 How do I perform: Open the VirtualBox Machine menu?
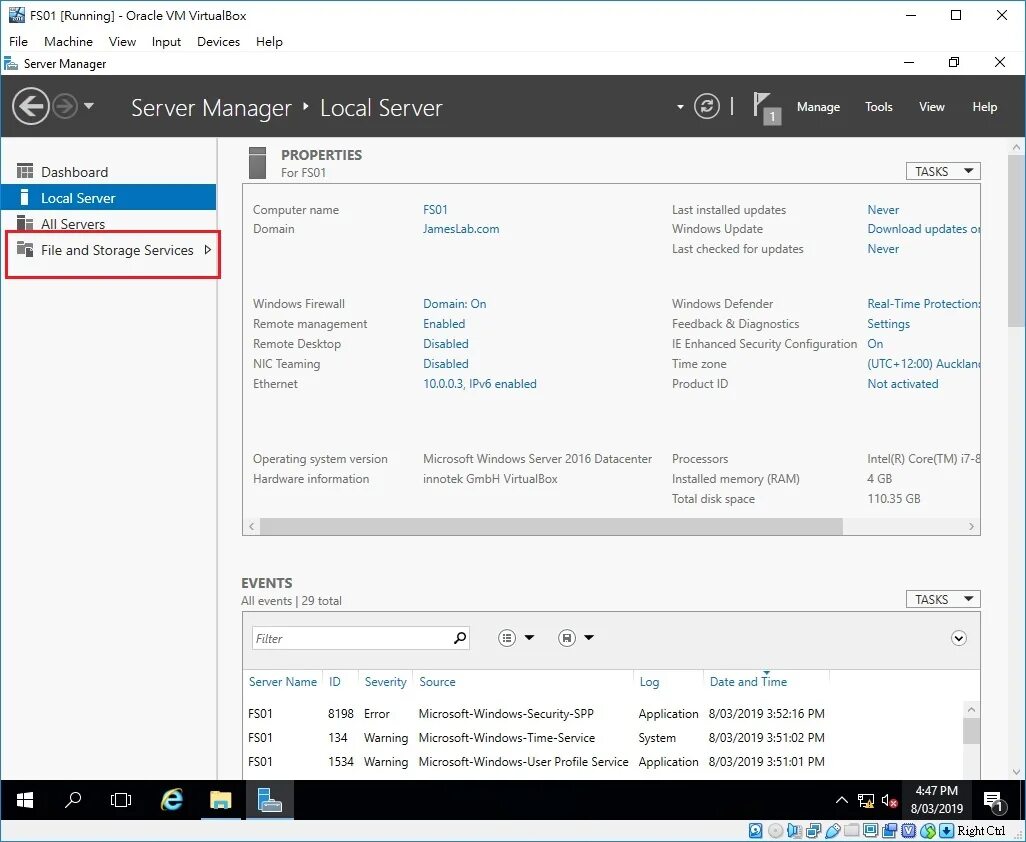[68, 42]
